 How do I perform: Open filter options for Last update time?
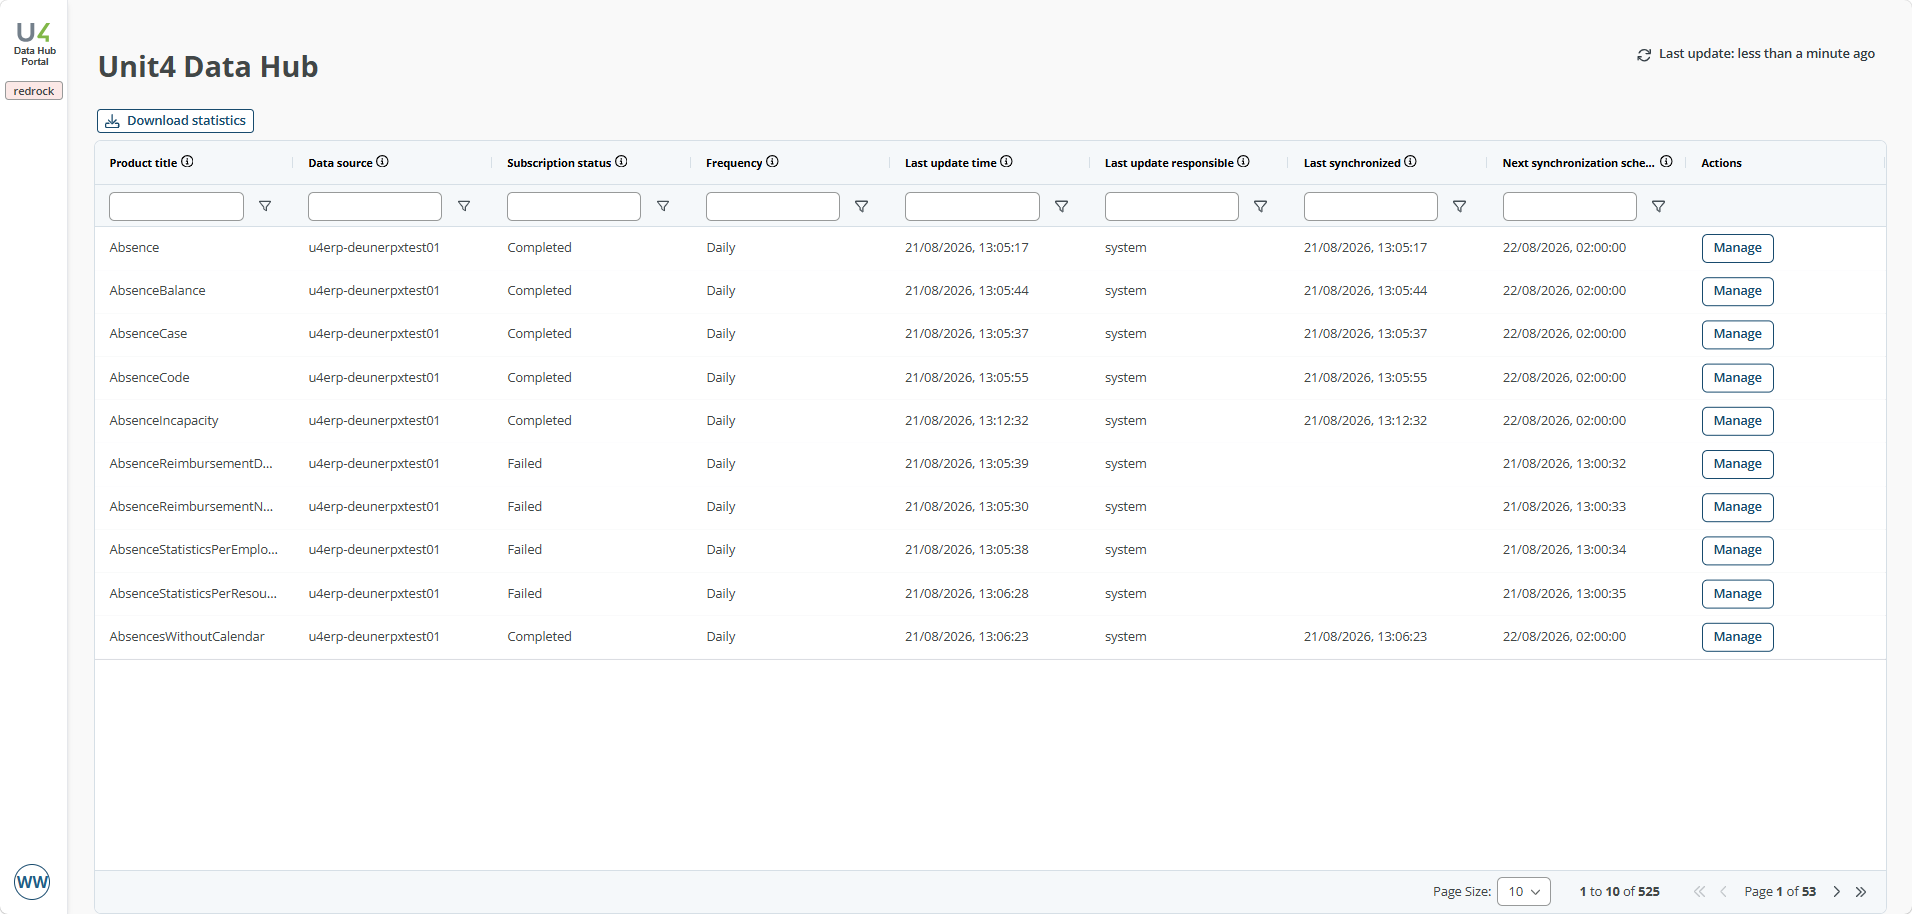pyautogui.click(x=1061, y=206)
